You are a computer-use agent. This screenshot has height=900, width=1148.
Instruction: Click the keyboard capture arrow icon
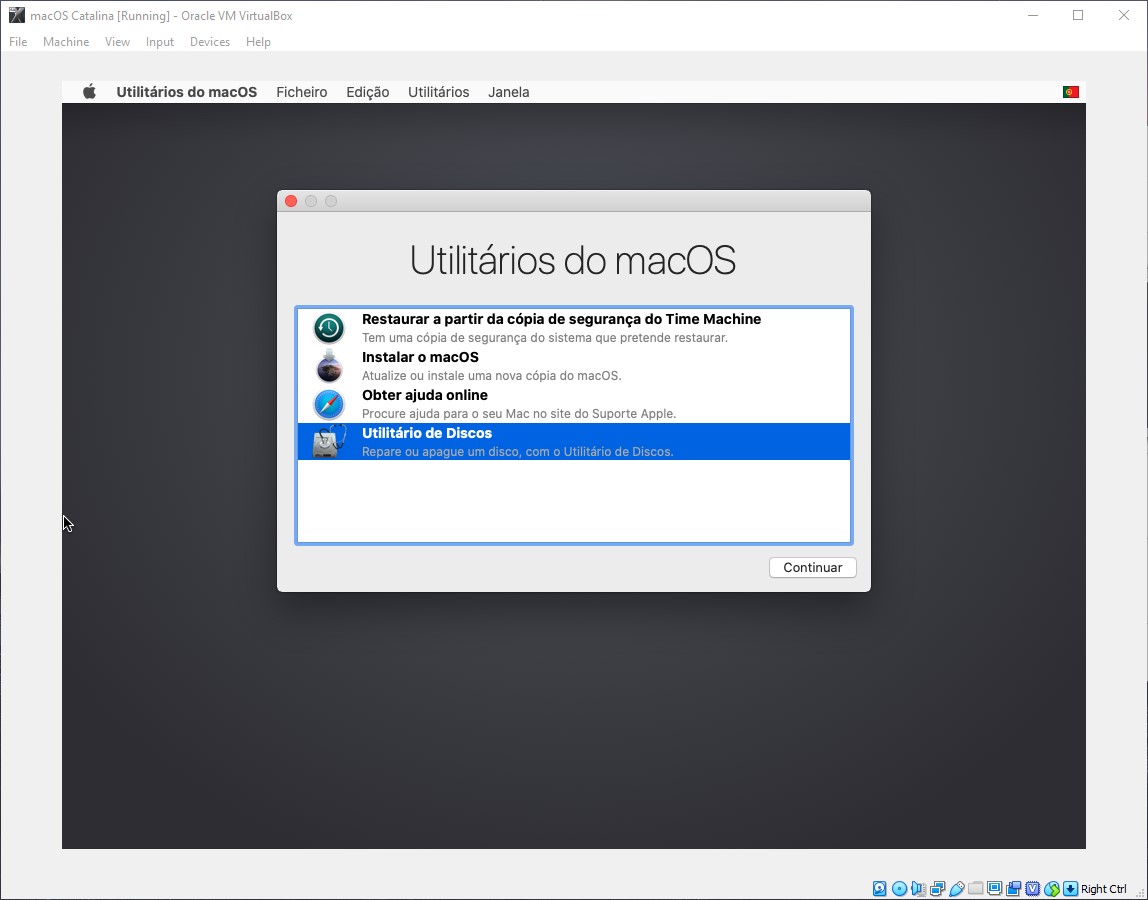point(1070,889)
